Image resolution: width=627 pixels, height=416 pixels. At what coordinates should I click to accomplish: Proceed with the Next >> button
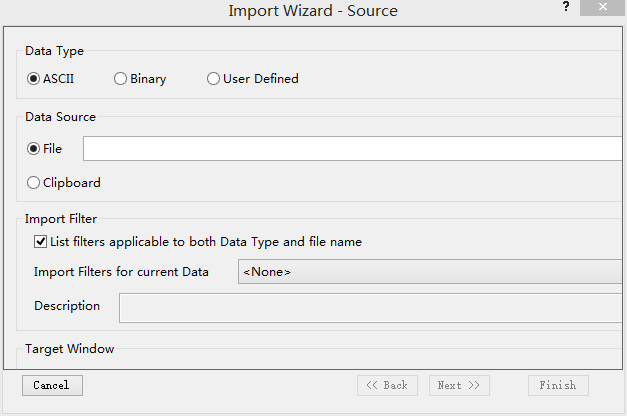pyautogui.click(x=459, y=385)
